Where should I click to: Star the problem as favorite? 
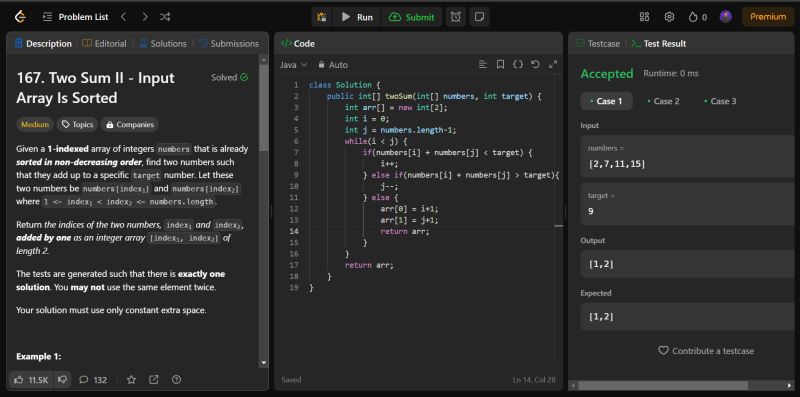[x=131, y=380]
